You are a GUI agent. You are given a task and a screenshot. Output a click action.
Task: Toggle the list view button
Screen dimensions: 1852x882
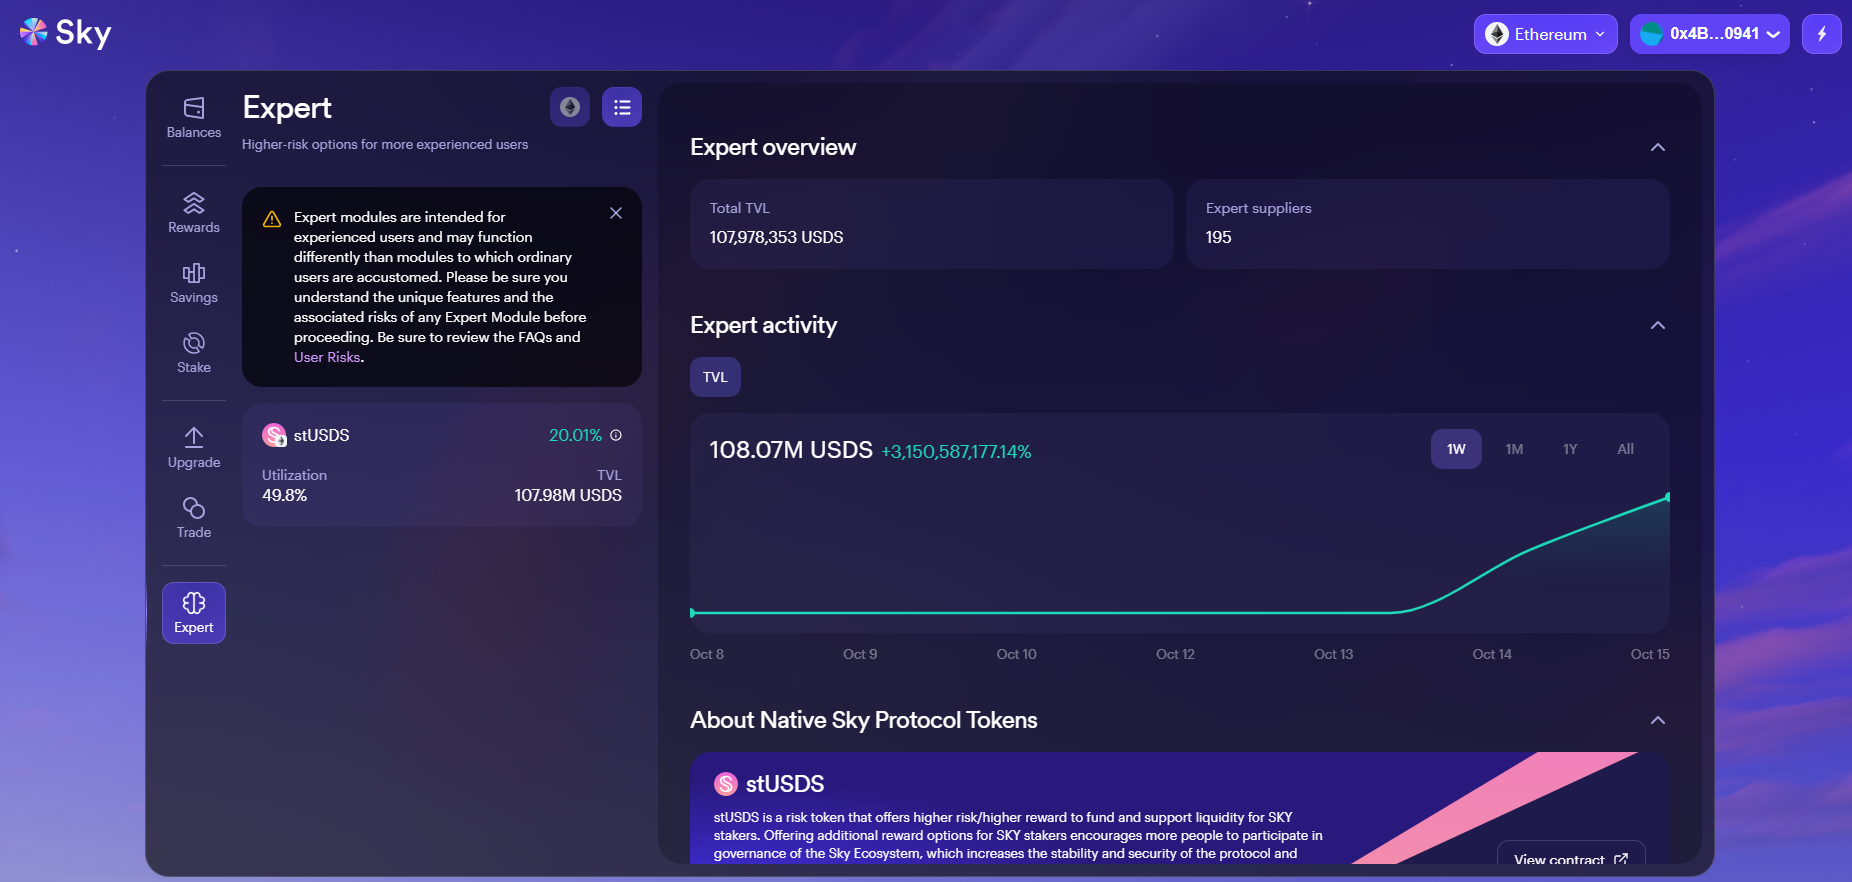pos(622,107)
